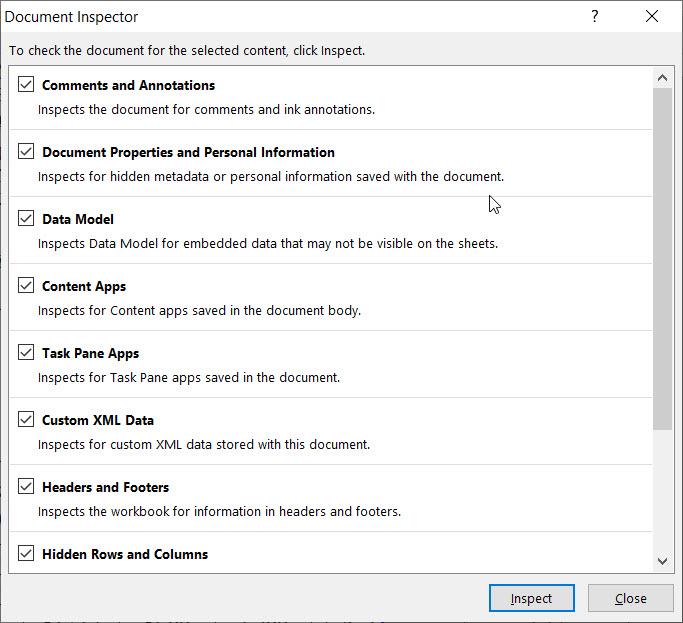Image resolution: width=683 pixels, height=623 pixels.
Task: Disable the Content Apps inspection checkbox
Action: pyautogui.click(x=26, y=286)
